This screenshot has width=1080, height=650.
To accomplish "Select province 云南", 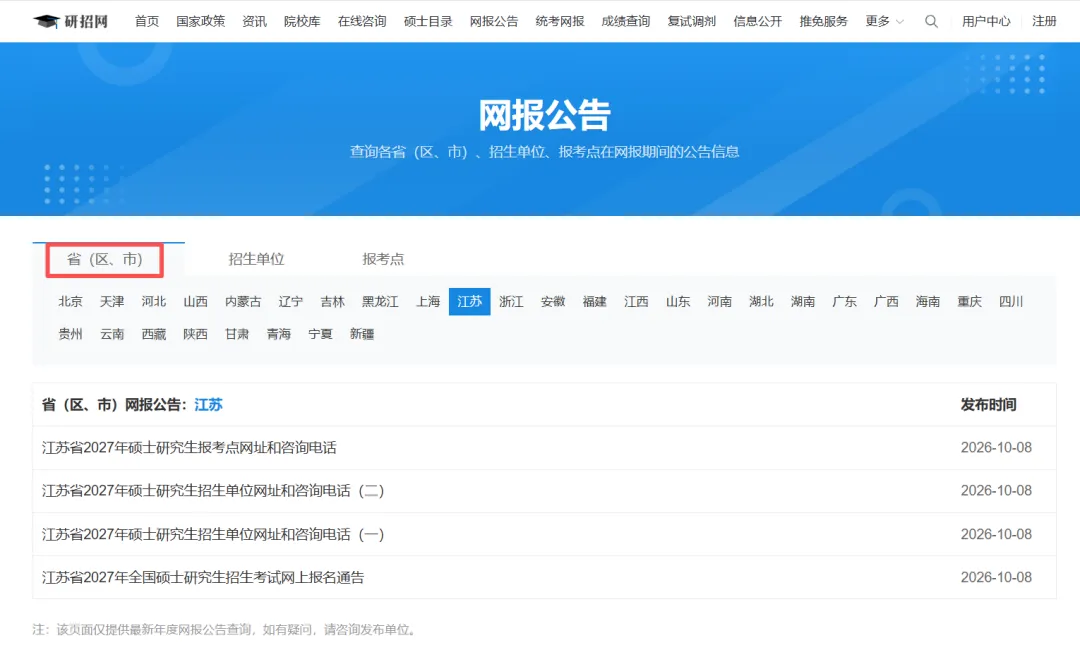I will [112, 334].
